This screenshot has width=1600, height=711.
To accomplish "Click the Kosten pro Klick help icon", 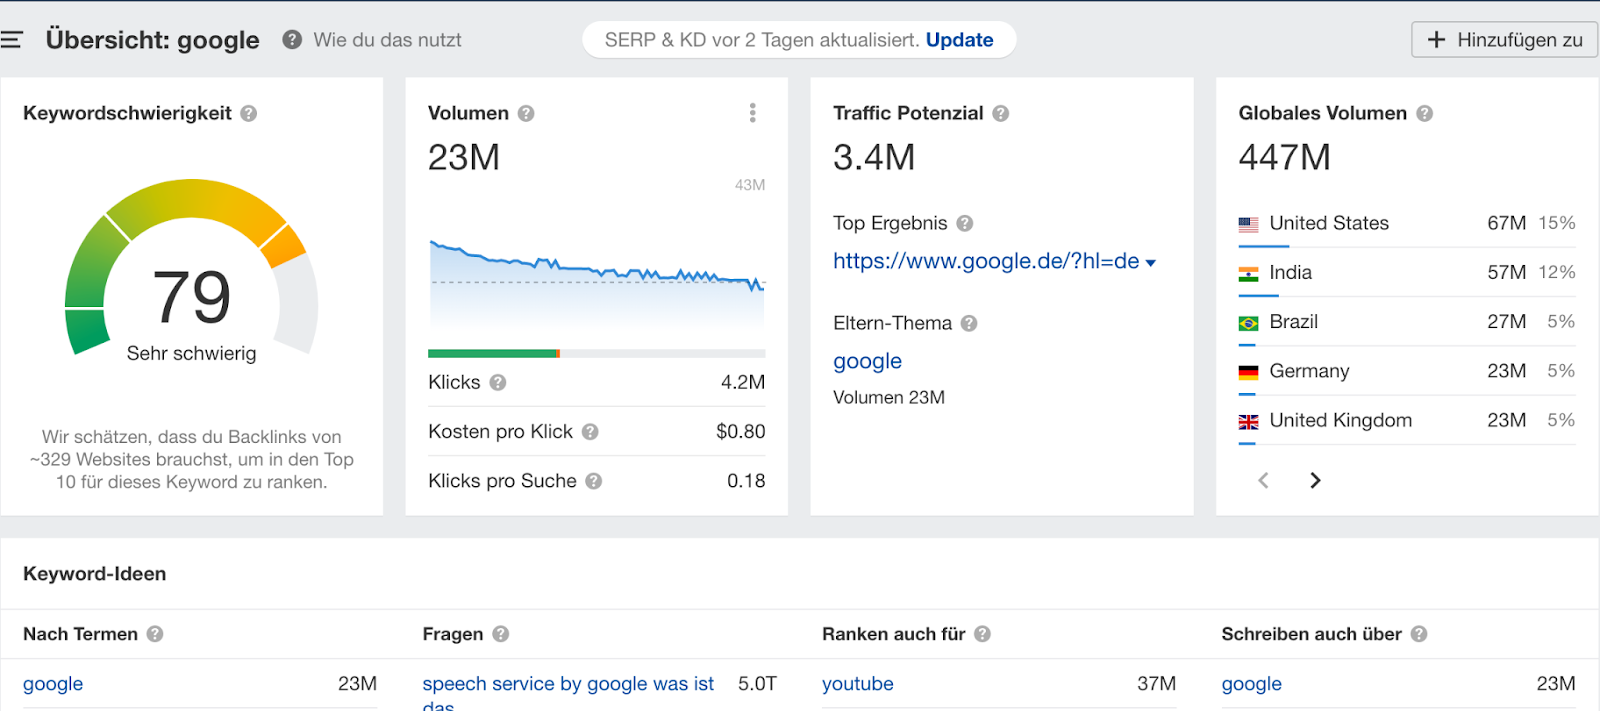I will tap(590, 432).
